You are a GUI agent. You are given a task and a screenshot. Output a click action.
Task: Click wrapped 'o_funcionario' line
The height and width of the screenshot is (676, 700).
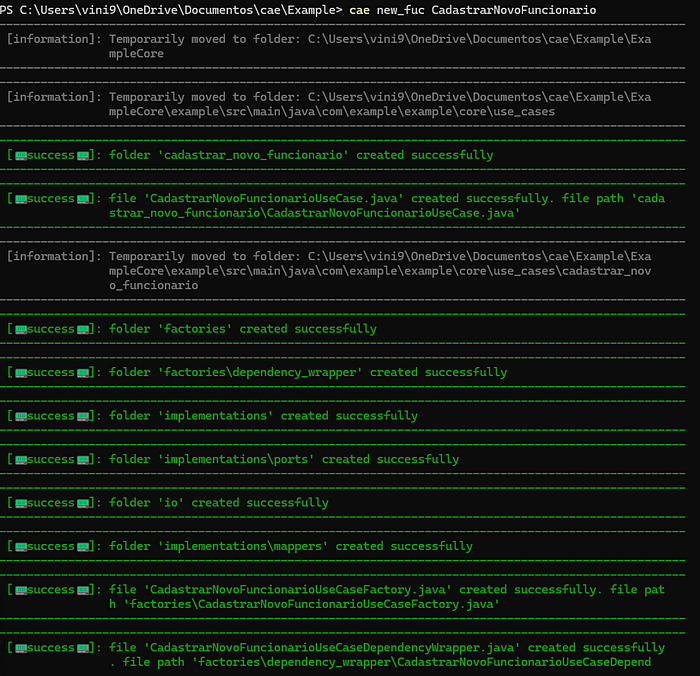point(154,285)
